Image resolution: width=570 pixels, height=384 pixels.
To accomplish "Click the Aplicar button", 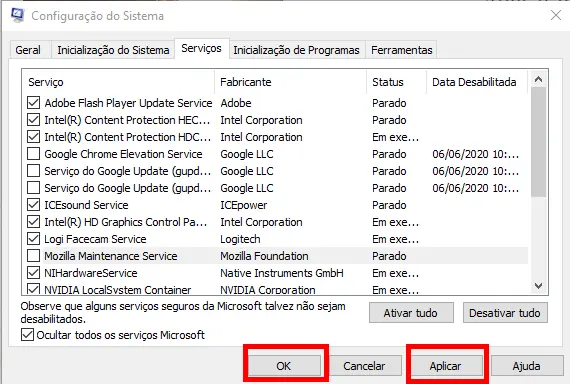I will point(446,366).
